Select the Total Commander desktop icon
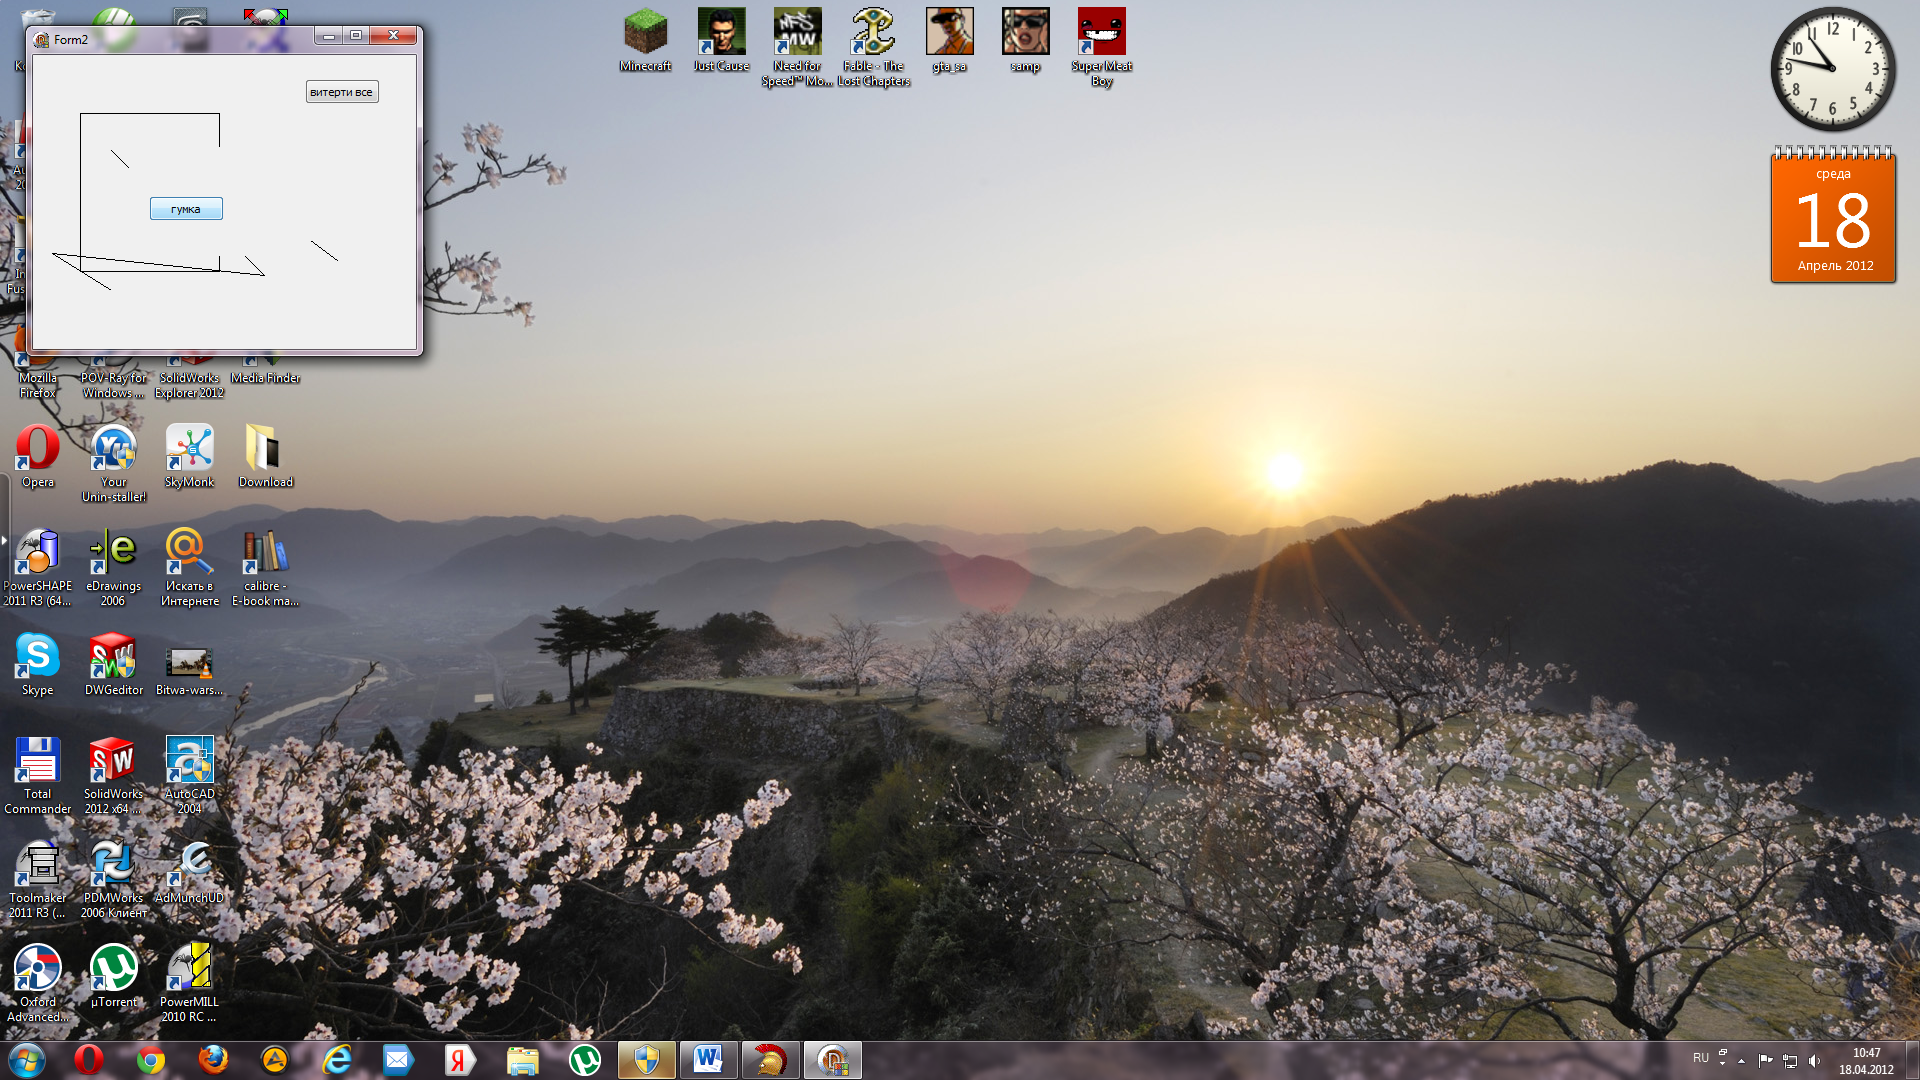The image size is (1920, 1080). pyautogui.click(x=38, y=775)
